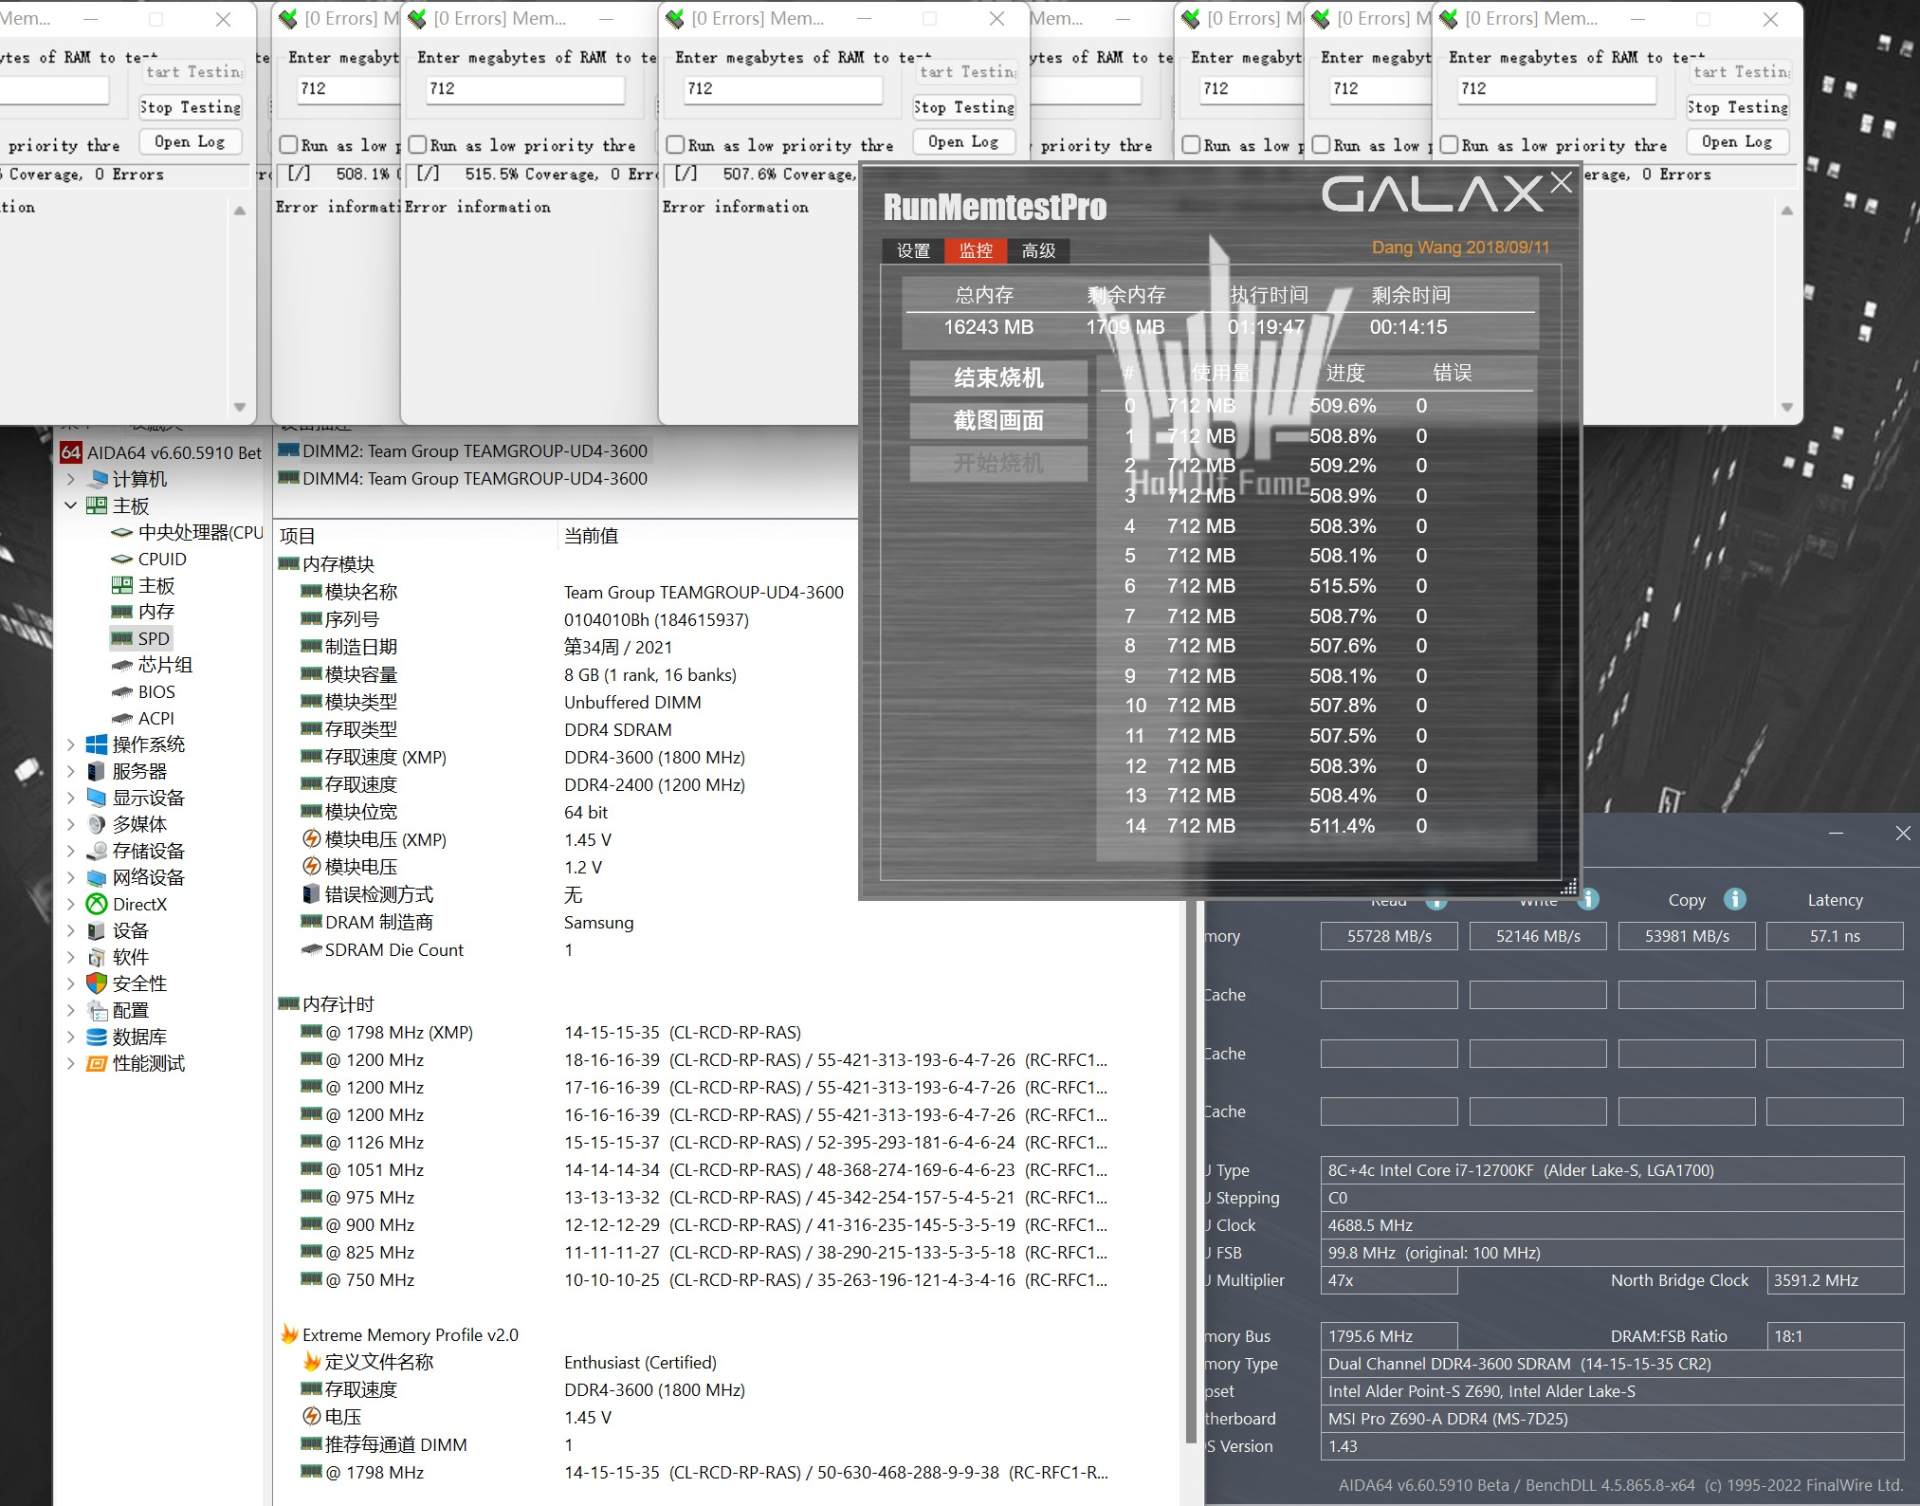Click the security shield icon labeled 安全性
The image size is (1920, 1506).
[x=97, y=983]
